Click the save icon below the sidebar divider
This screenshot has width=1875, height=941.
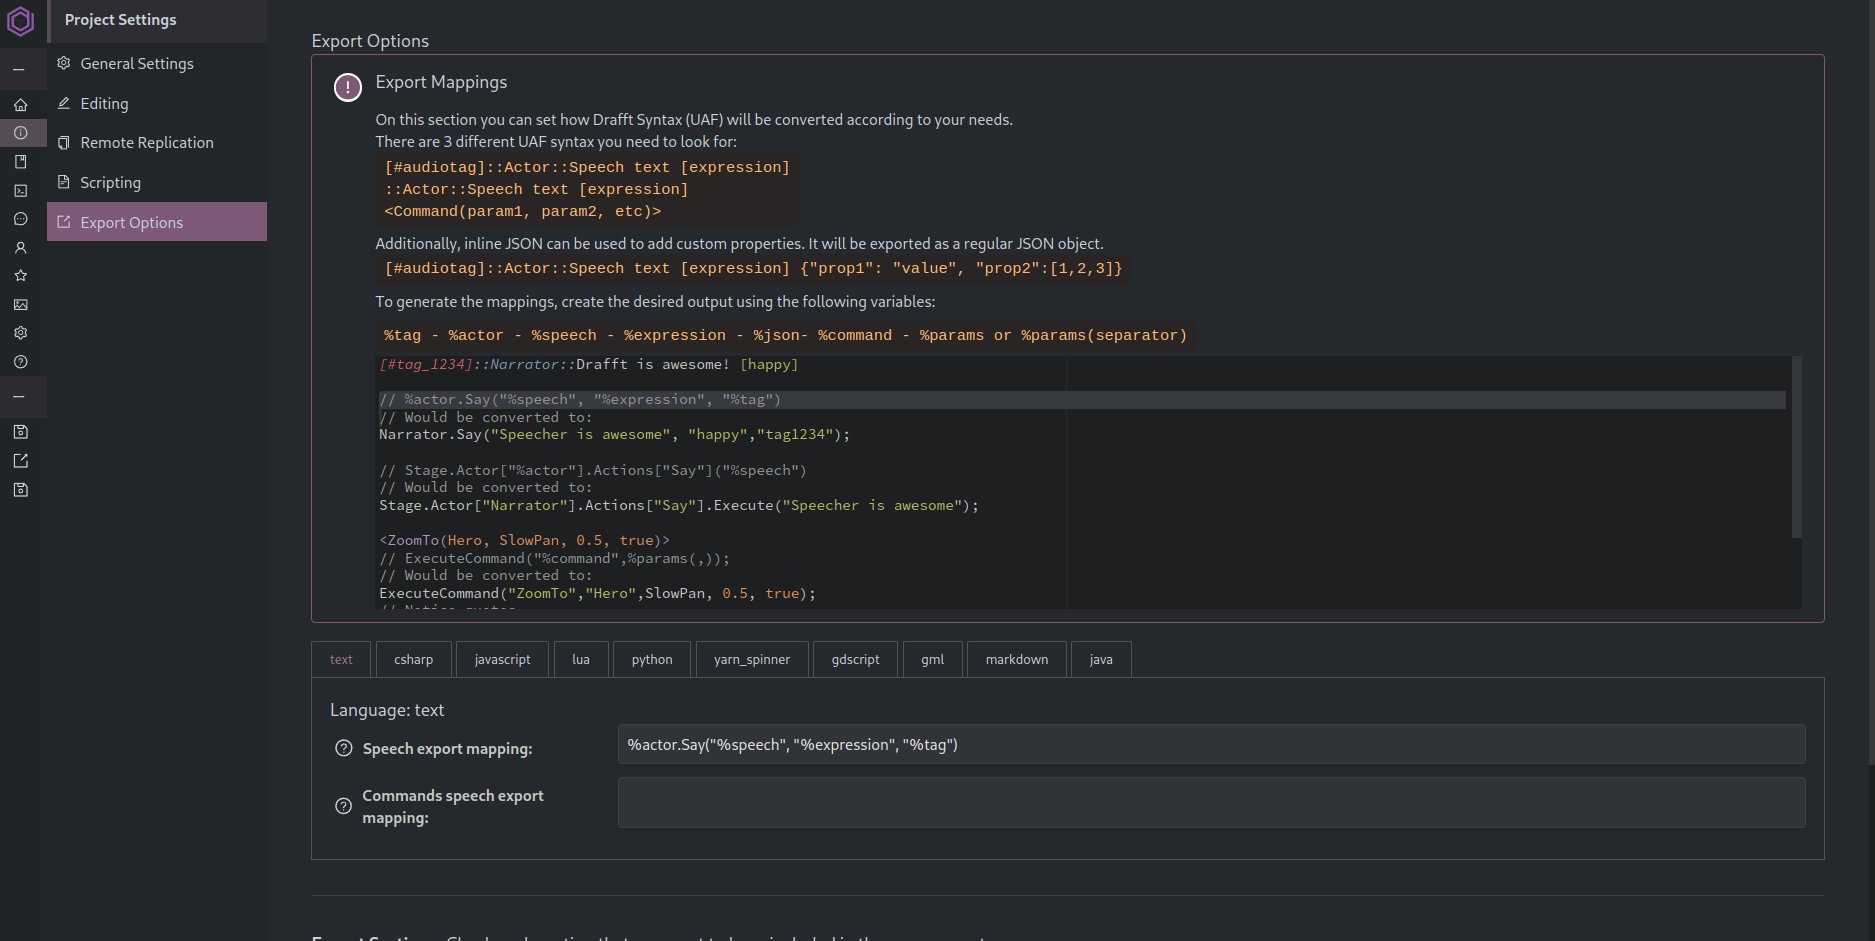[21, 431]
